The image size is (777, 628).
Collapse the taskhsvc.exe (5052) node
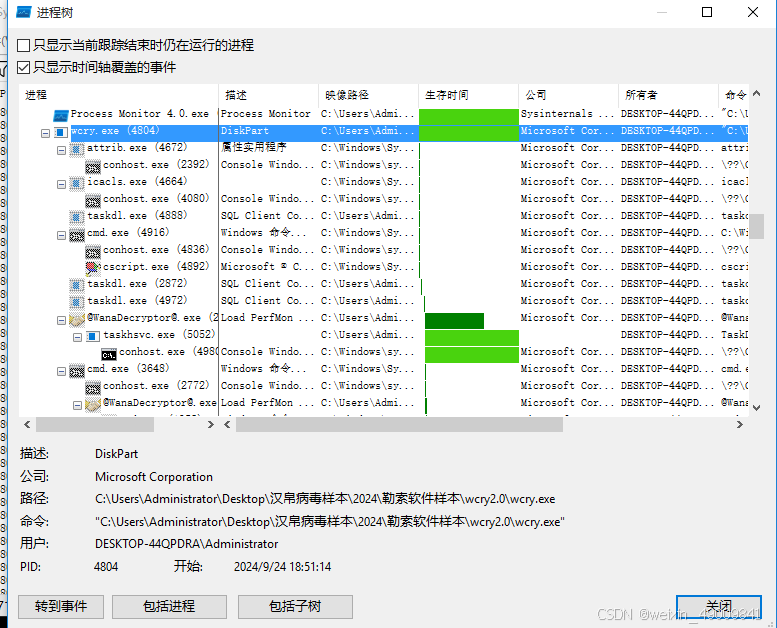(77, 337)
